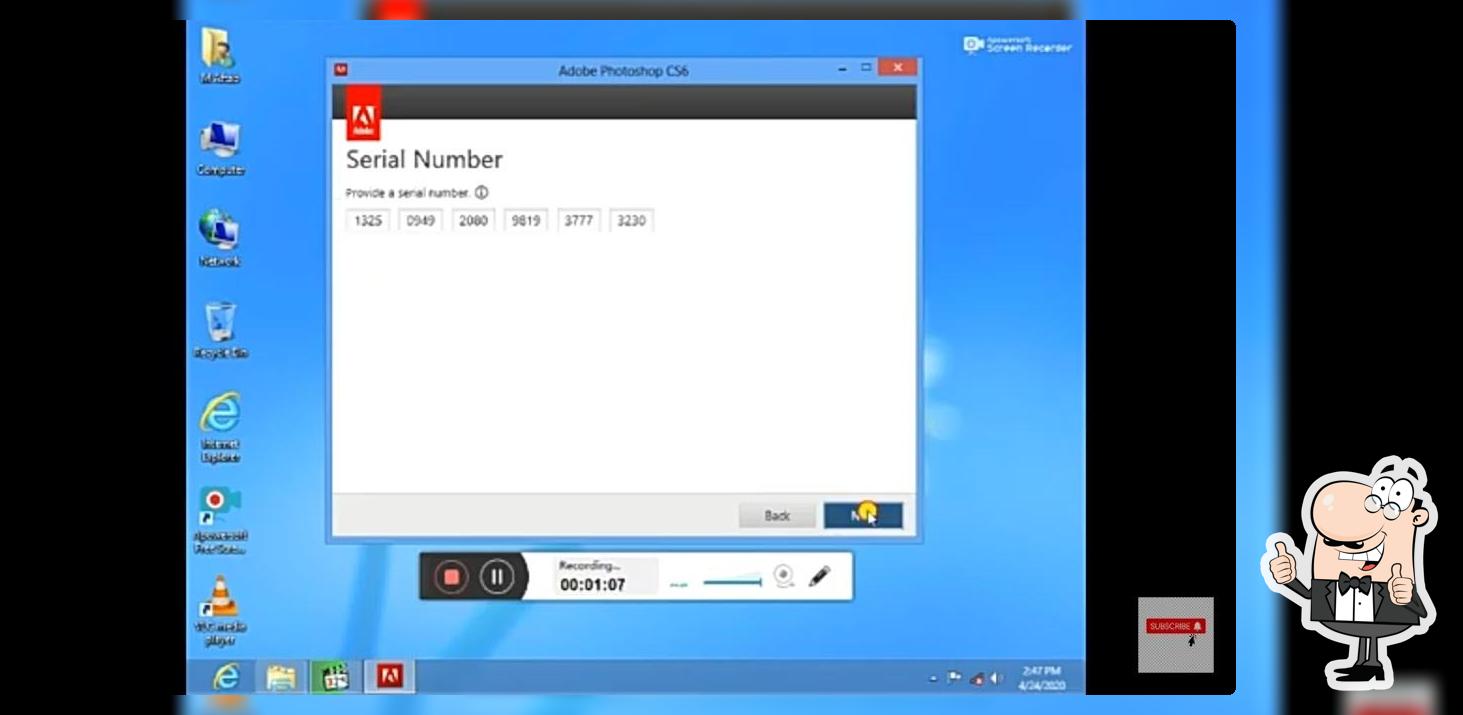The image size is (1463, 715).
Task: Select the last serial field 3230
Action: 631,221
